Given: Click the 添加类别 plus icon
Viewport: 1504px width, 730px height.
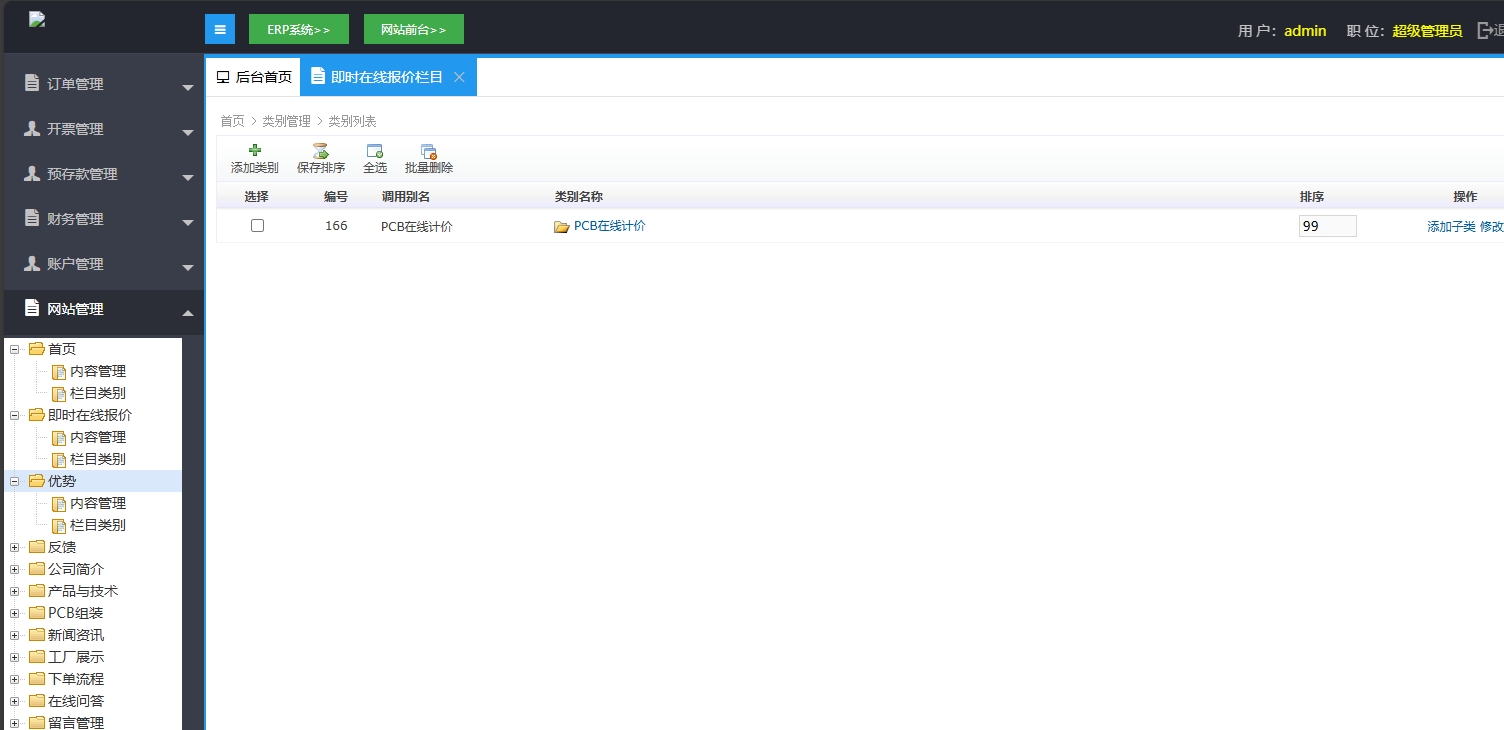Looking at the screenshot, I should click(x=254, y=151).
